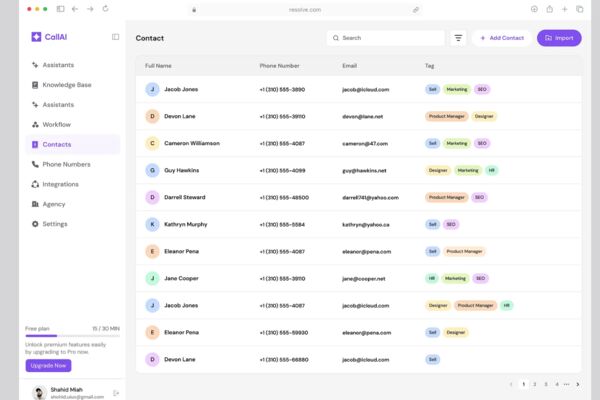Go to next page with right chevron
This screenshot has width=600, height=400.
pos(578,384)
